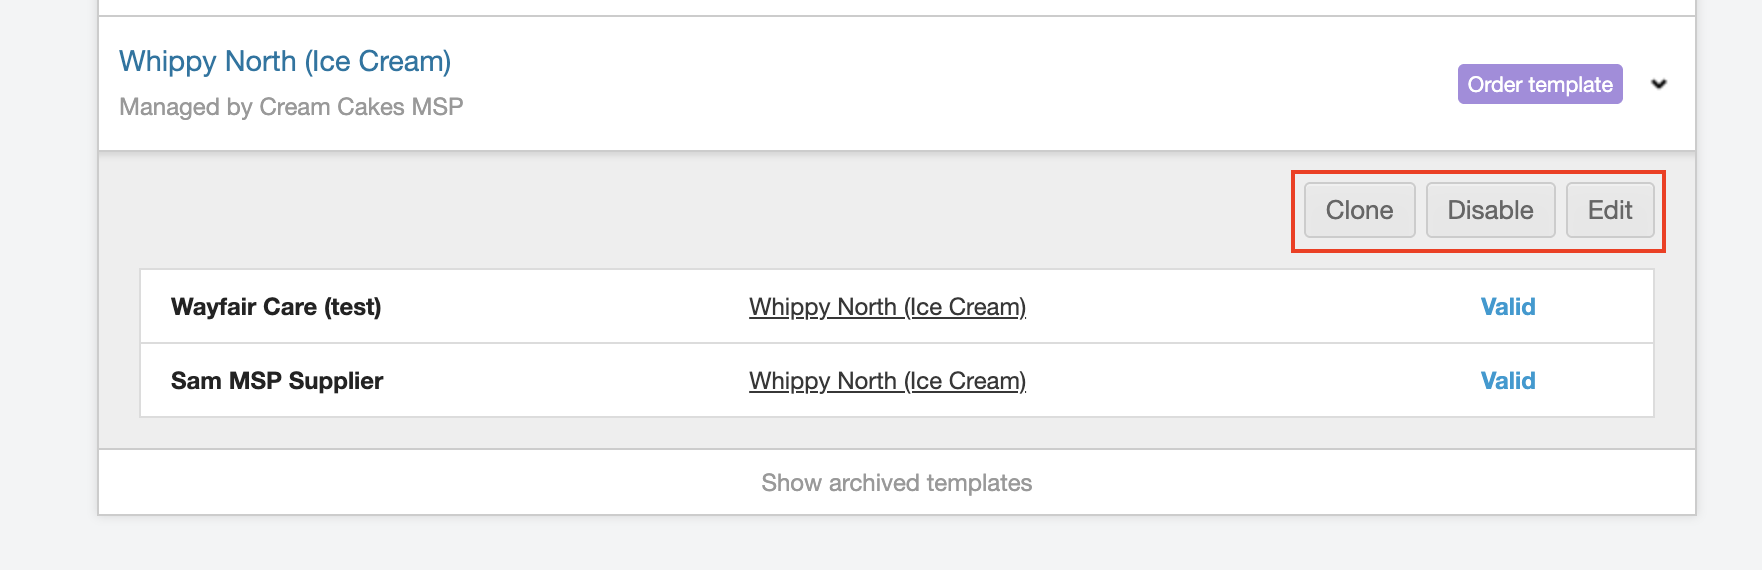This screenshot has height=570, width=1762.
Task: Click empty gray space left of Clone
Action: click(x=700, y=210)
